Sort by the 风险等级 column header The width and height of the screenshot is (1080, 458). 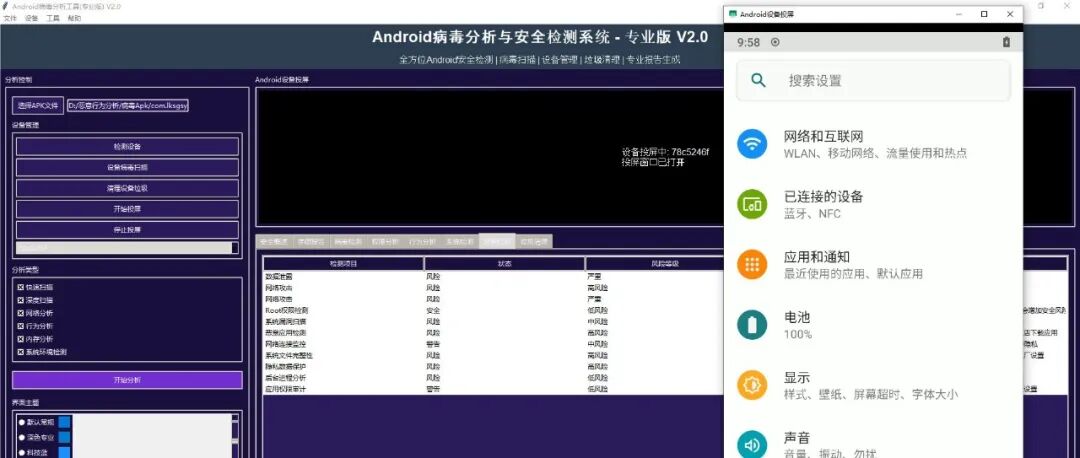[654, 264]
